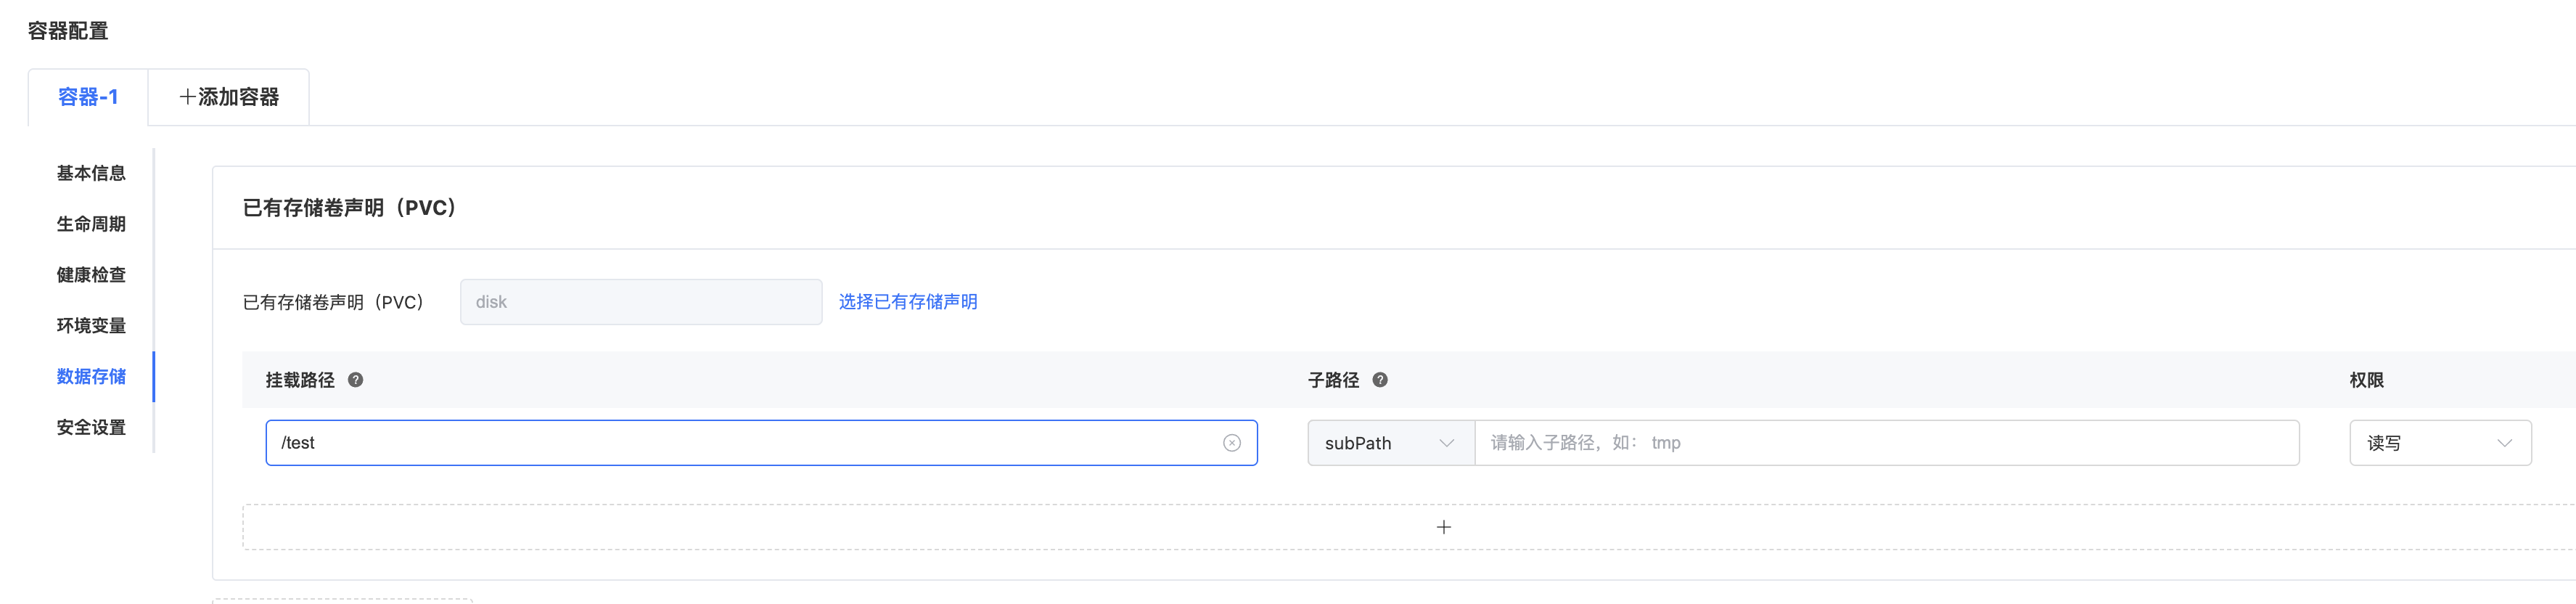The height and width of the screenshot is (604, 2576).
Task: Navigate to 安全设置
Action: 91,427
